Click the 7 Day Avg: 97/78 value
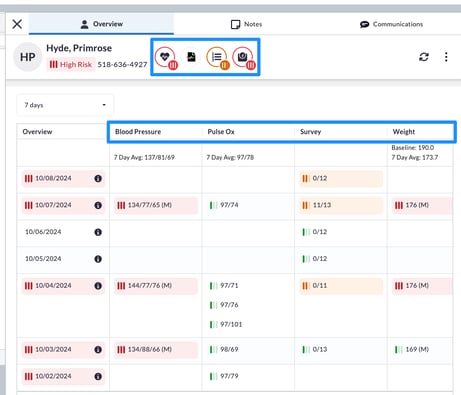Viewport: 461px width, 395px height. click(x=230, y=157)
